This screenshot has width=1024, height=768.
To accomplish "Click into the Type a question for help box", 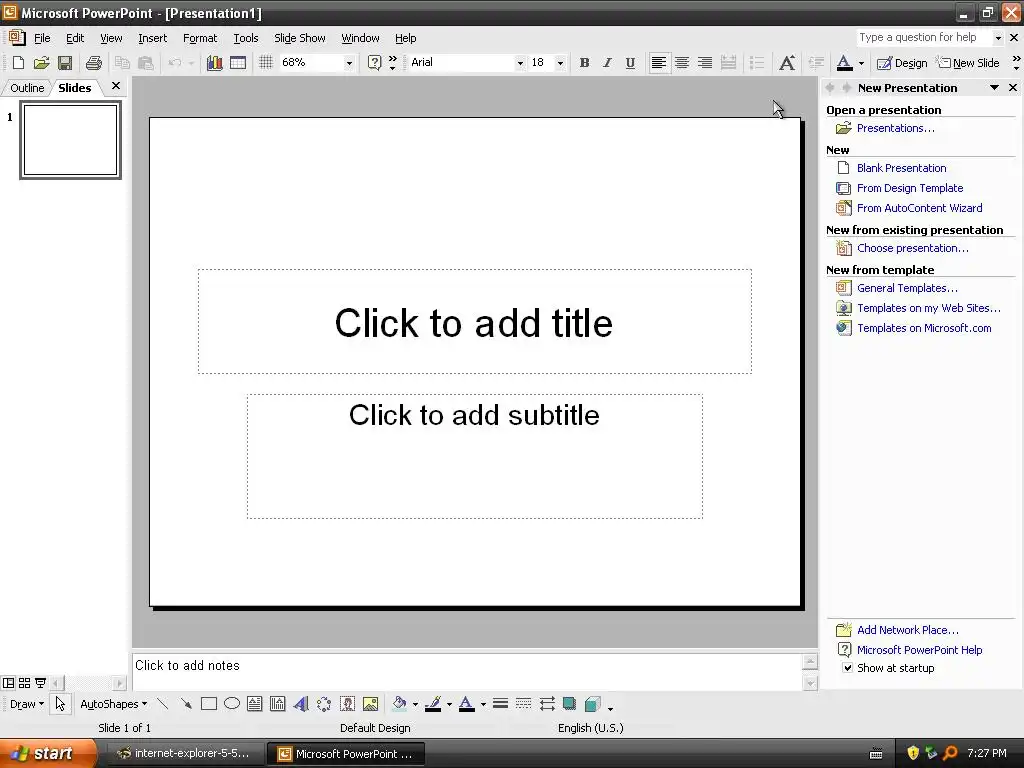I will (923, 37).
